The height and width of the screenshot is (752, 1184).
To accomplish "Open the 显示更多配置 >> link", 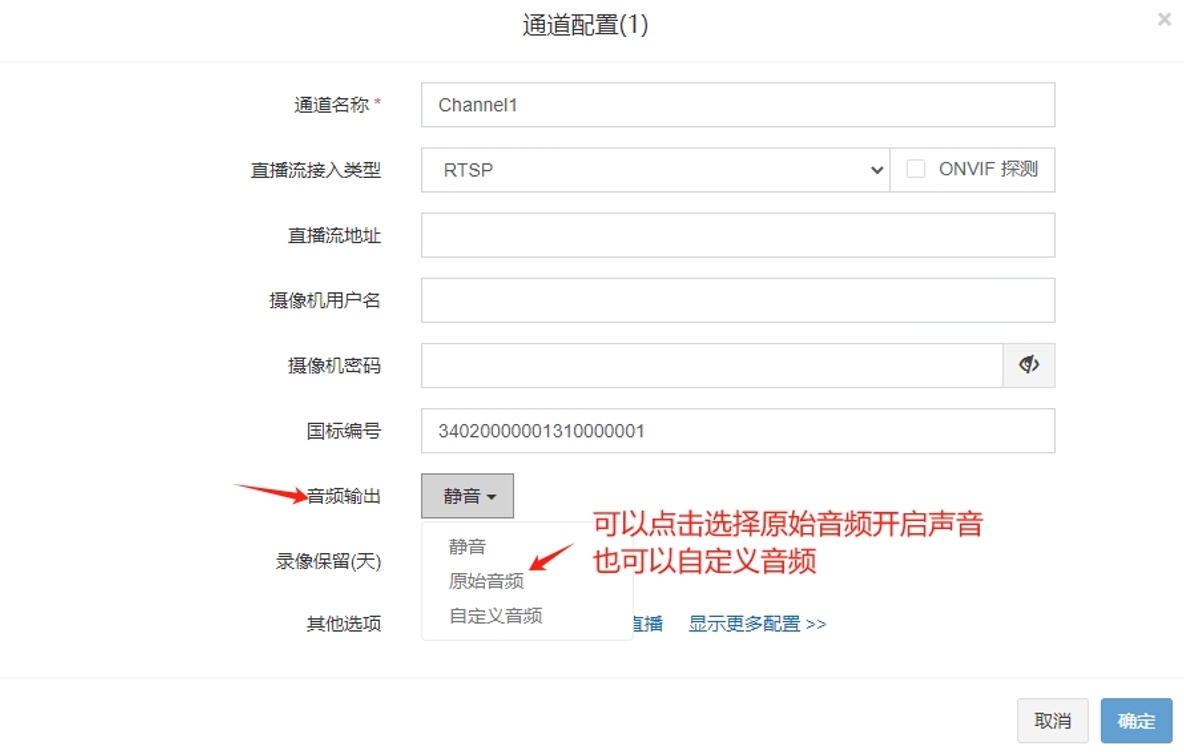I will click(757, 624).
